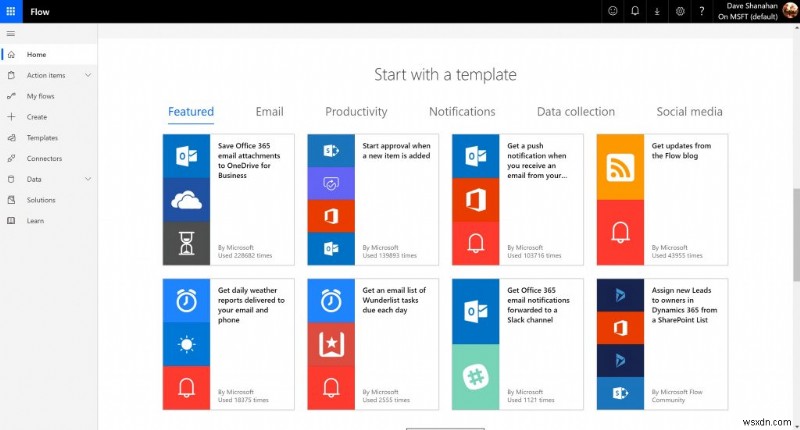
Task: Open Start approval when new item template
Action: 373,199
